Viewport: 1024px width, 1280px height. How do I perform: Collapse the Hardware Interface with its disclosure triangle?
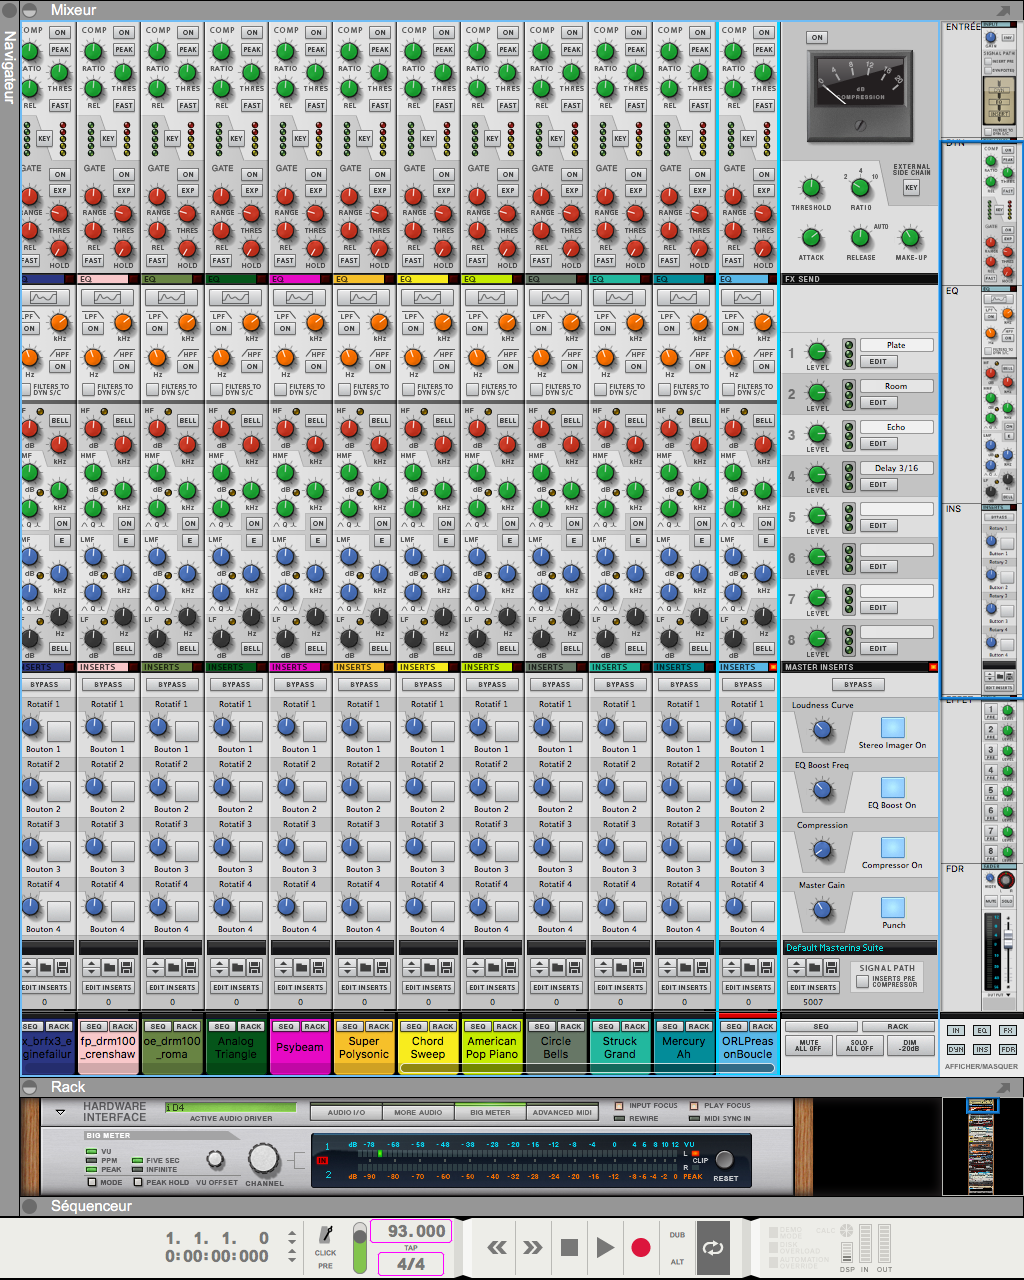click(60, 1110)
